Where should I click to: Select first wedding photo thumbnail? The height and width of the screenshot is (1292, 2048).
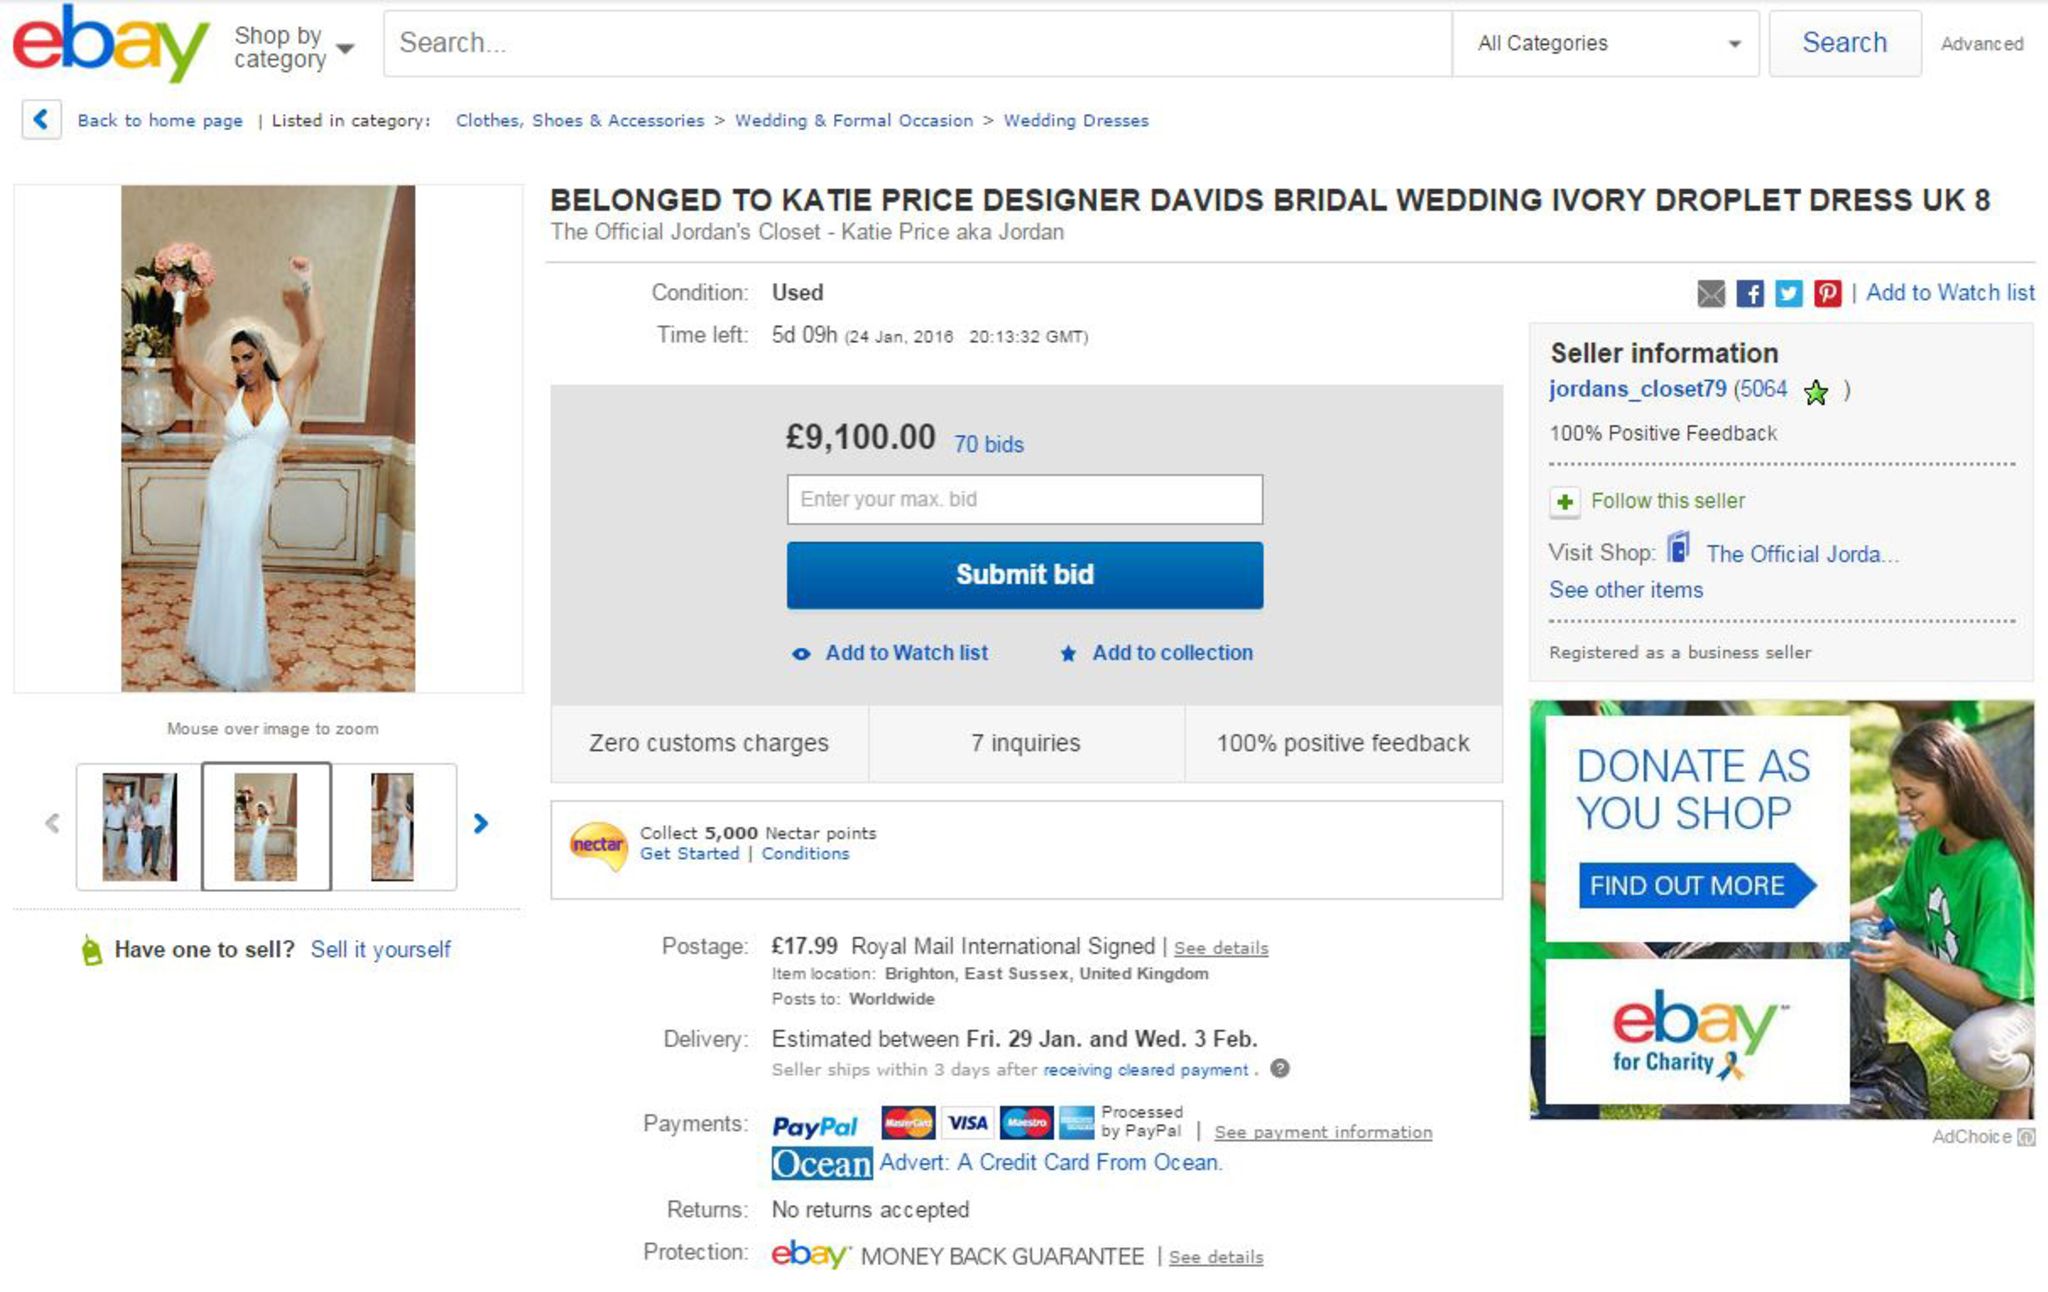pos(140,826)
